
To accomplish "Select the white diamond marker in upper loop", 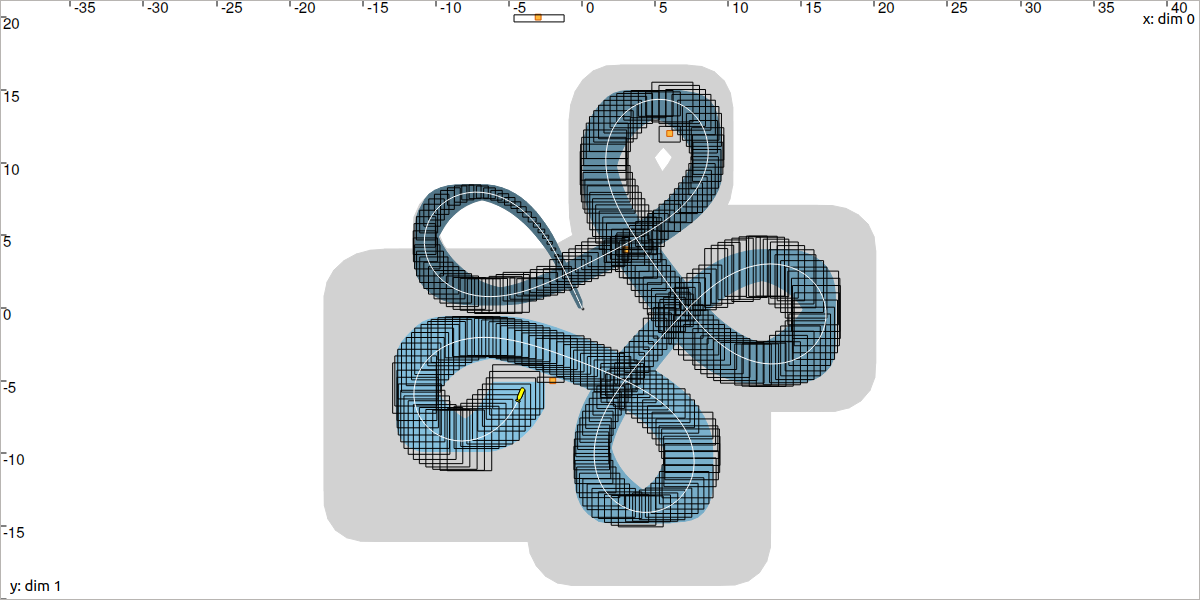I will [663, 158].
